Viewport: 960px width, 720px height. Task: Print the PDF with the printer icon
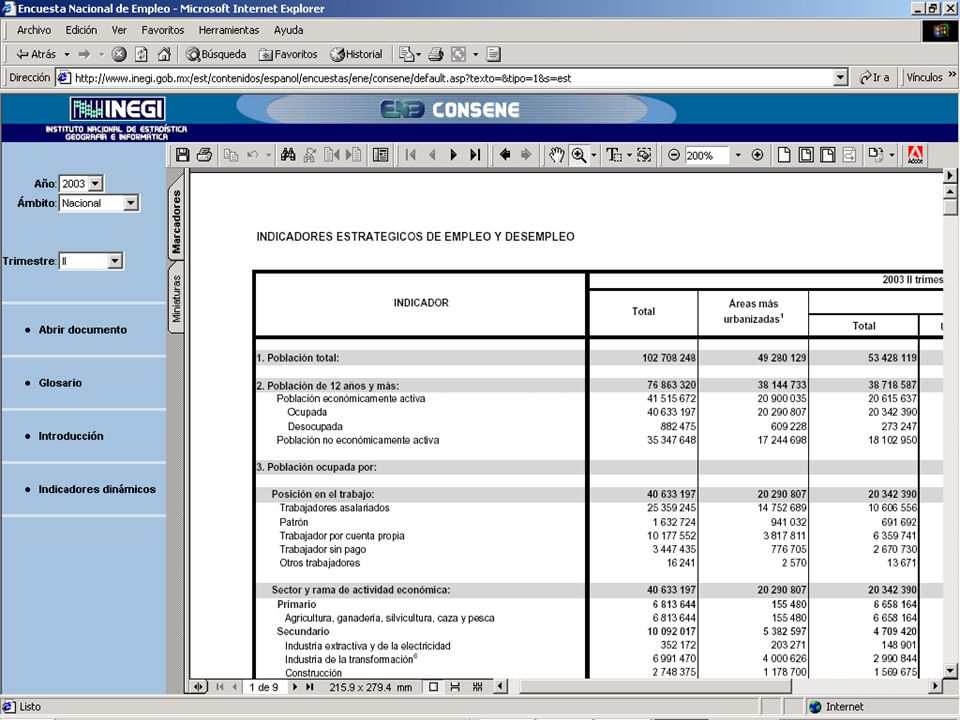(204, 155)
